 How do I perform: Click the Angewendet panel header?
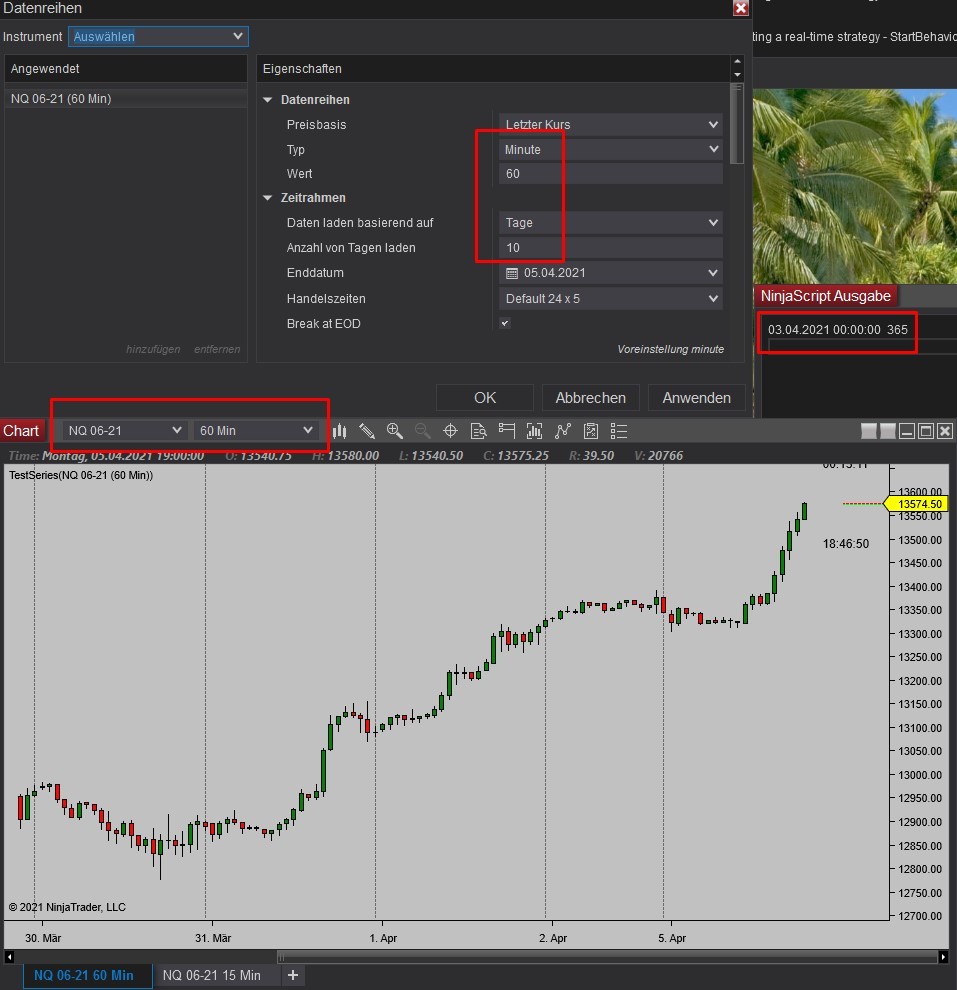click(x=126, y=68)
